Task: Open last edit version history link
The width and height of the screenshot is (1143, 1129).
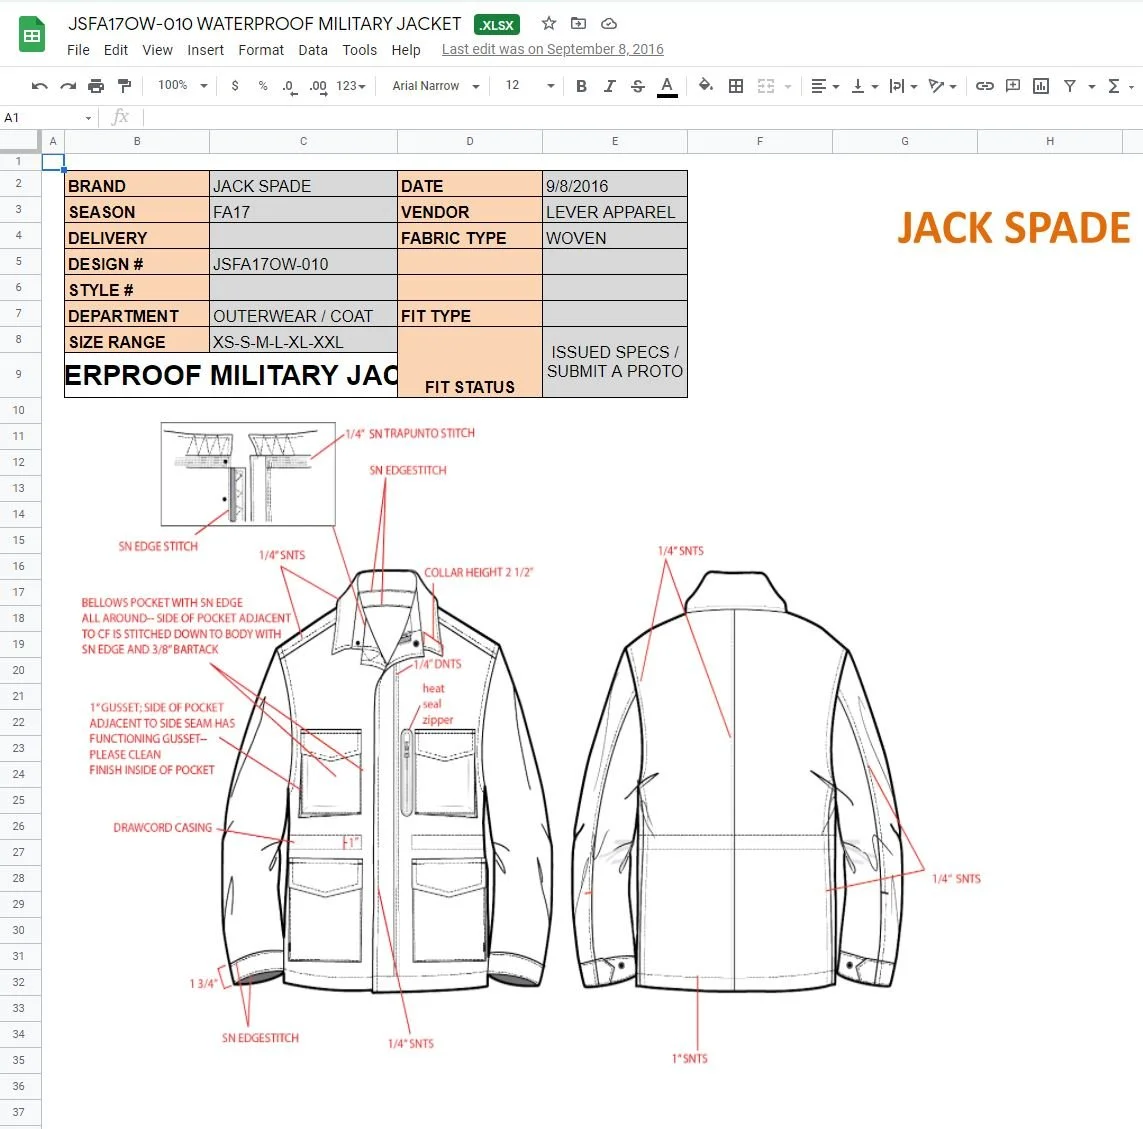Action: coord(553,49)
